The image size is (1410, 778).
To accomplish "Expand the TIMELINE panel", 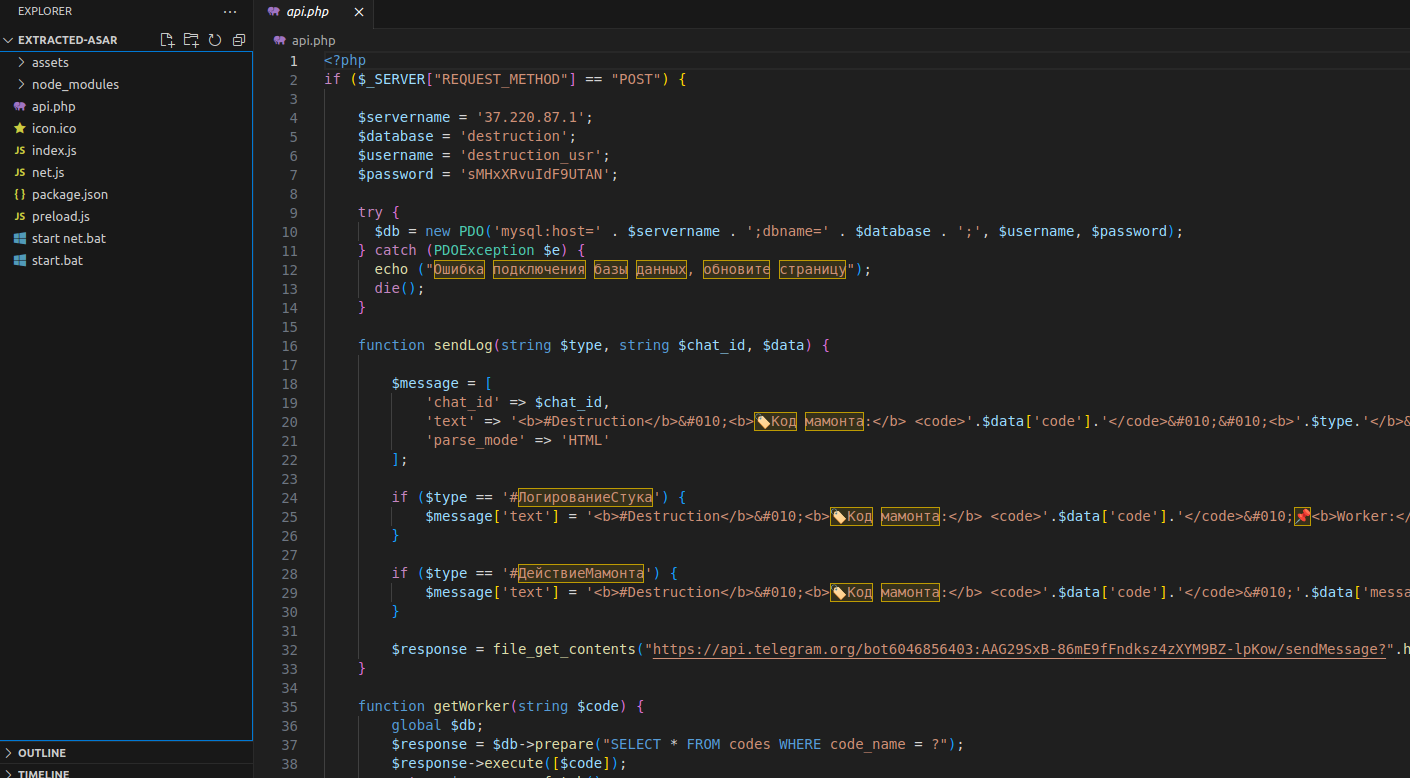I will coord(9,773).
